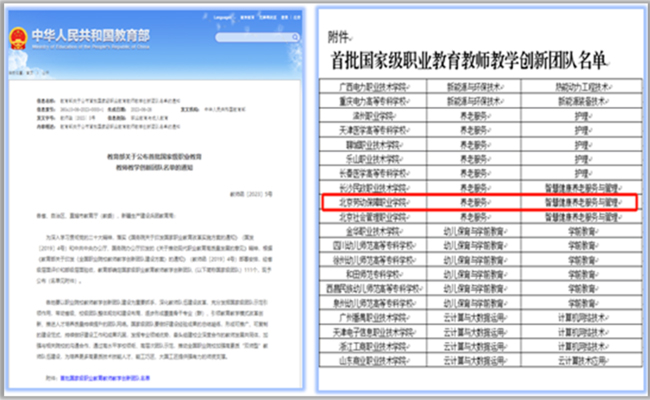Screen dimensions: 650x400
Task: Select the cell 热能动力工程技术
Action: coord(582,87)
